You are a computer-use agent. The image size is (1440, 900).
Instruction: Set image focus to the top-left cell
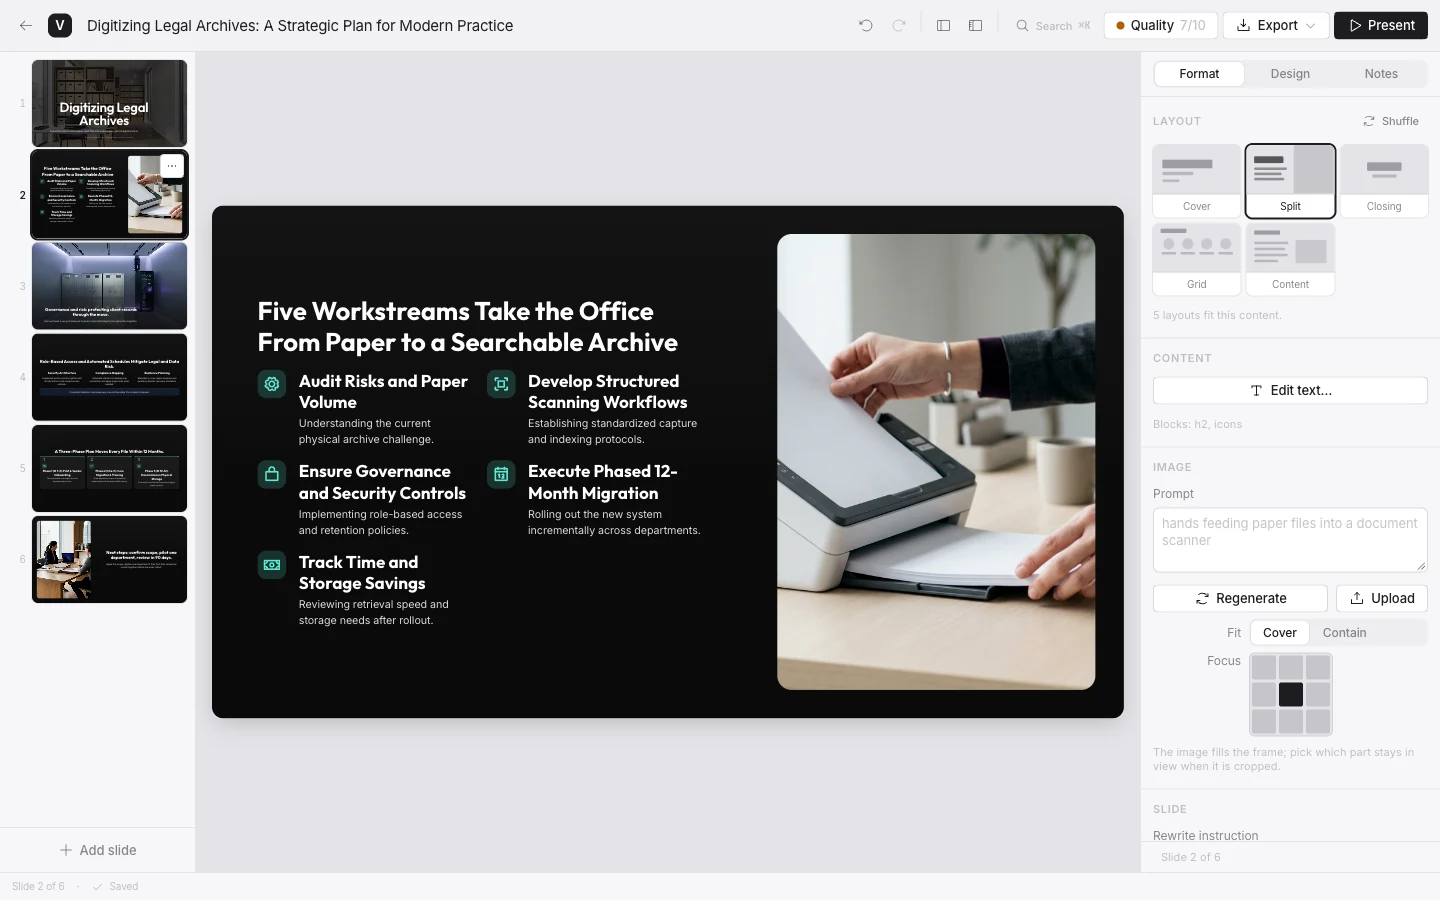[x=1264, y=667]
